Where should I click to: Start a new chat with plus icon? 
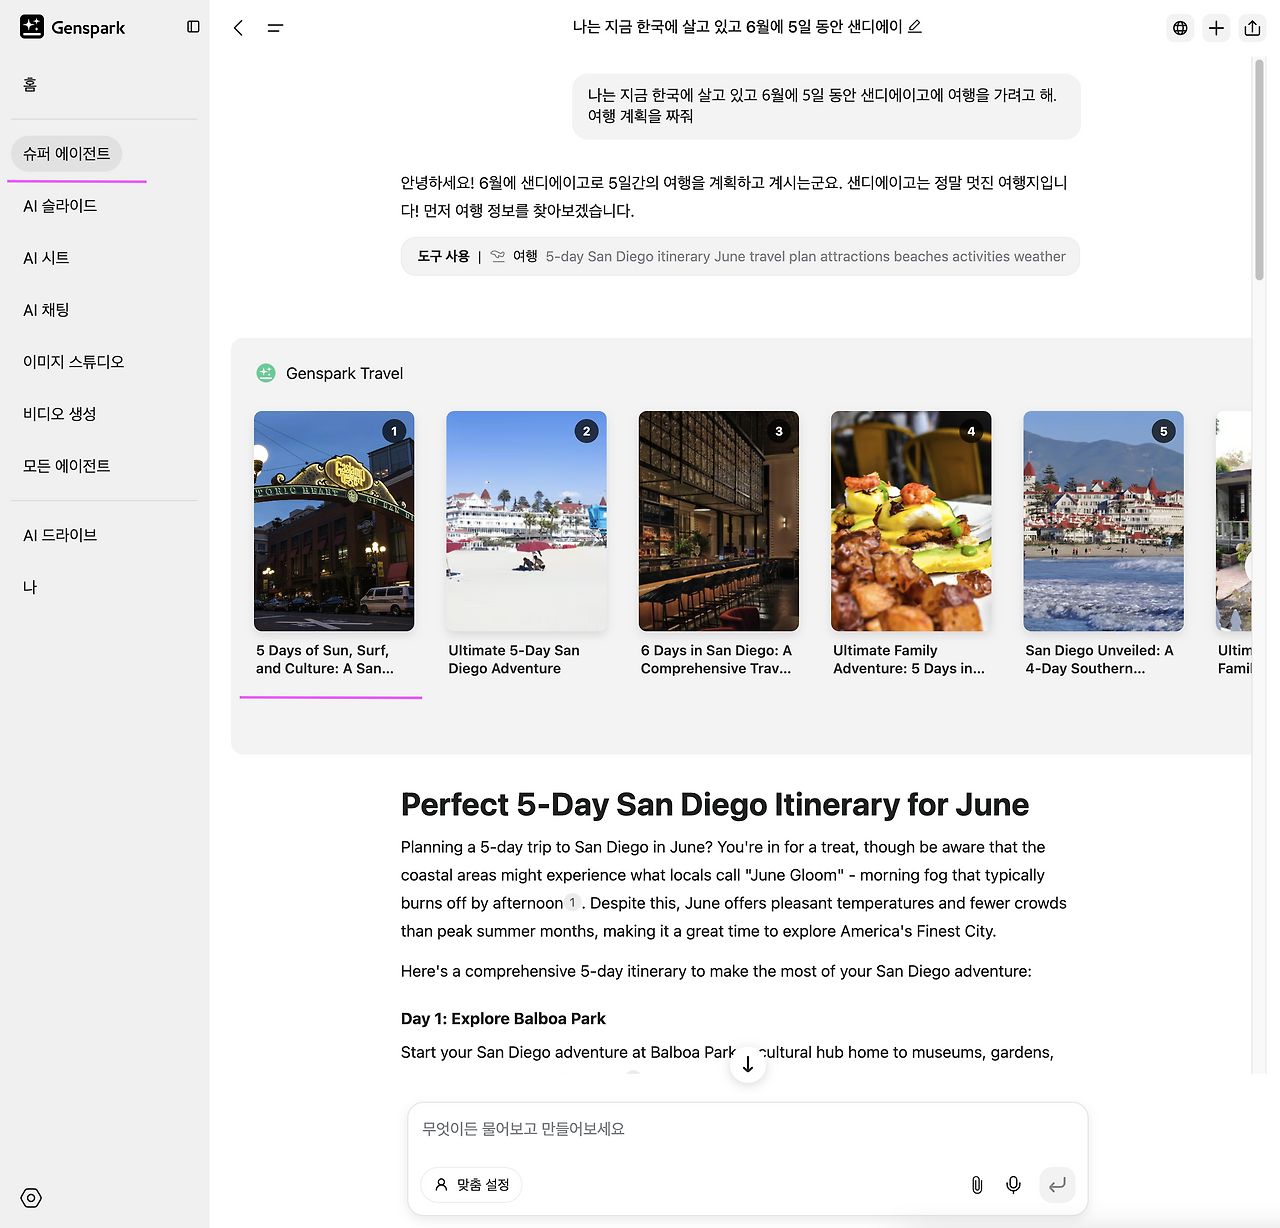point(1216,28)
